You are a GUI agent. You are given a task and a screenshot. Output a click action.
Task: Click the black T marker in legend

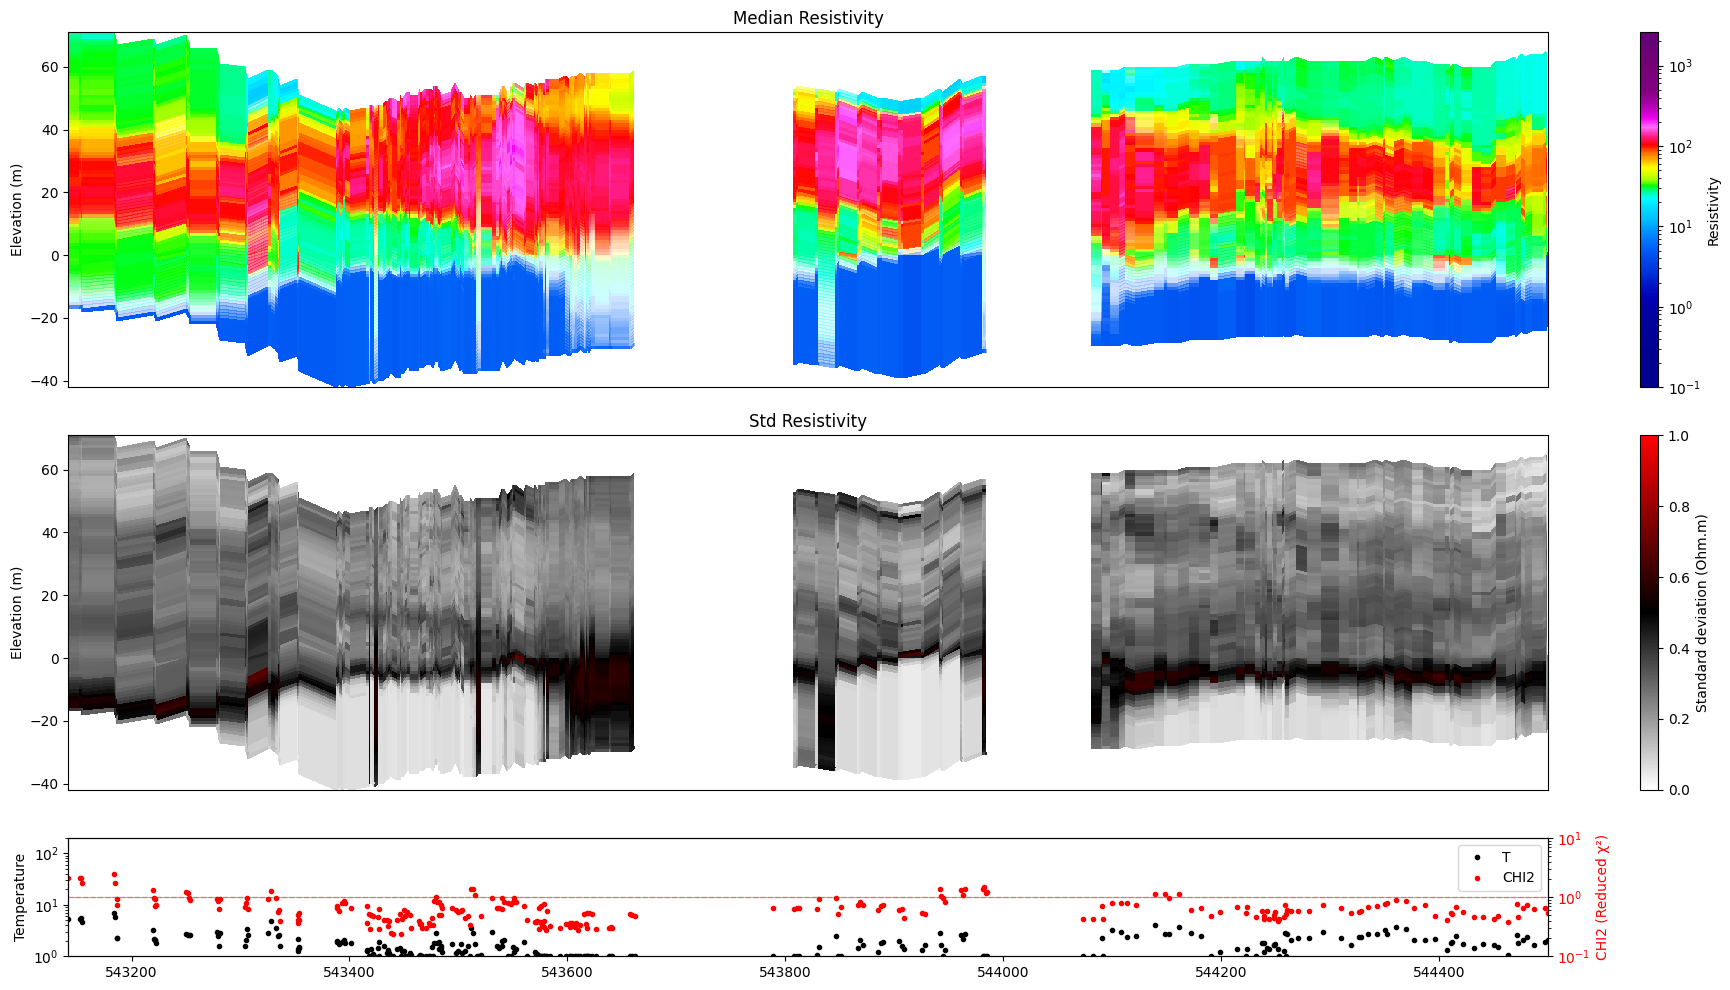tap(1477, 857)
